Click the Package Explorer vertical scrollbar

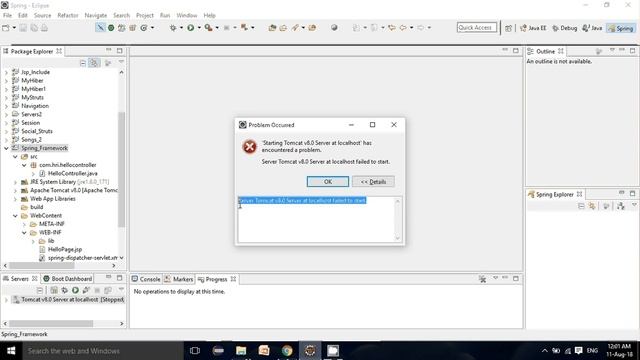coord(121,169)
